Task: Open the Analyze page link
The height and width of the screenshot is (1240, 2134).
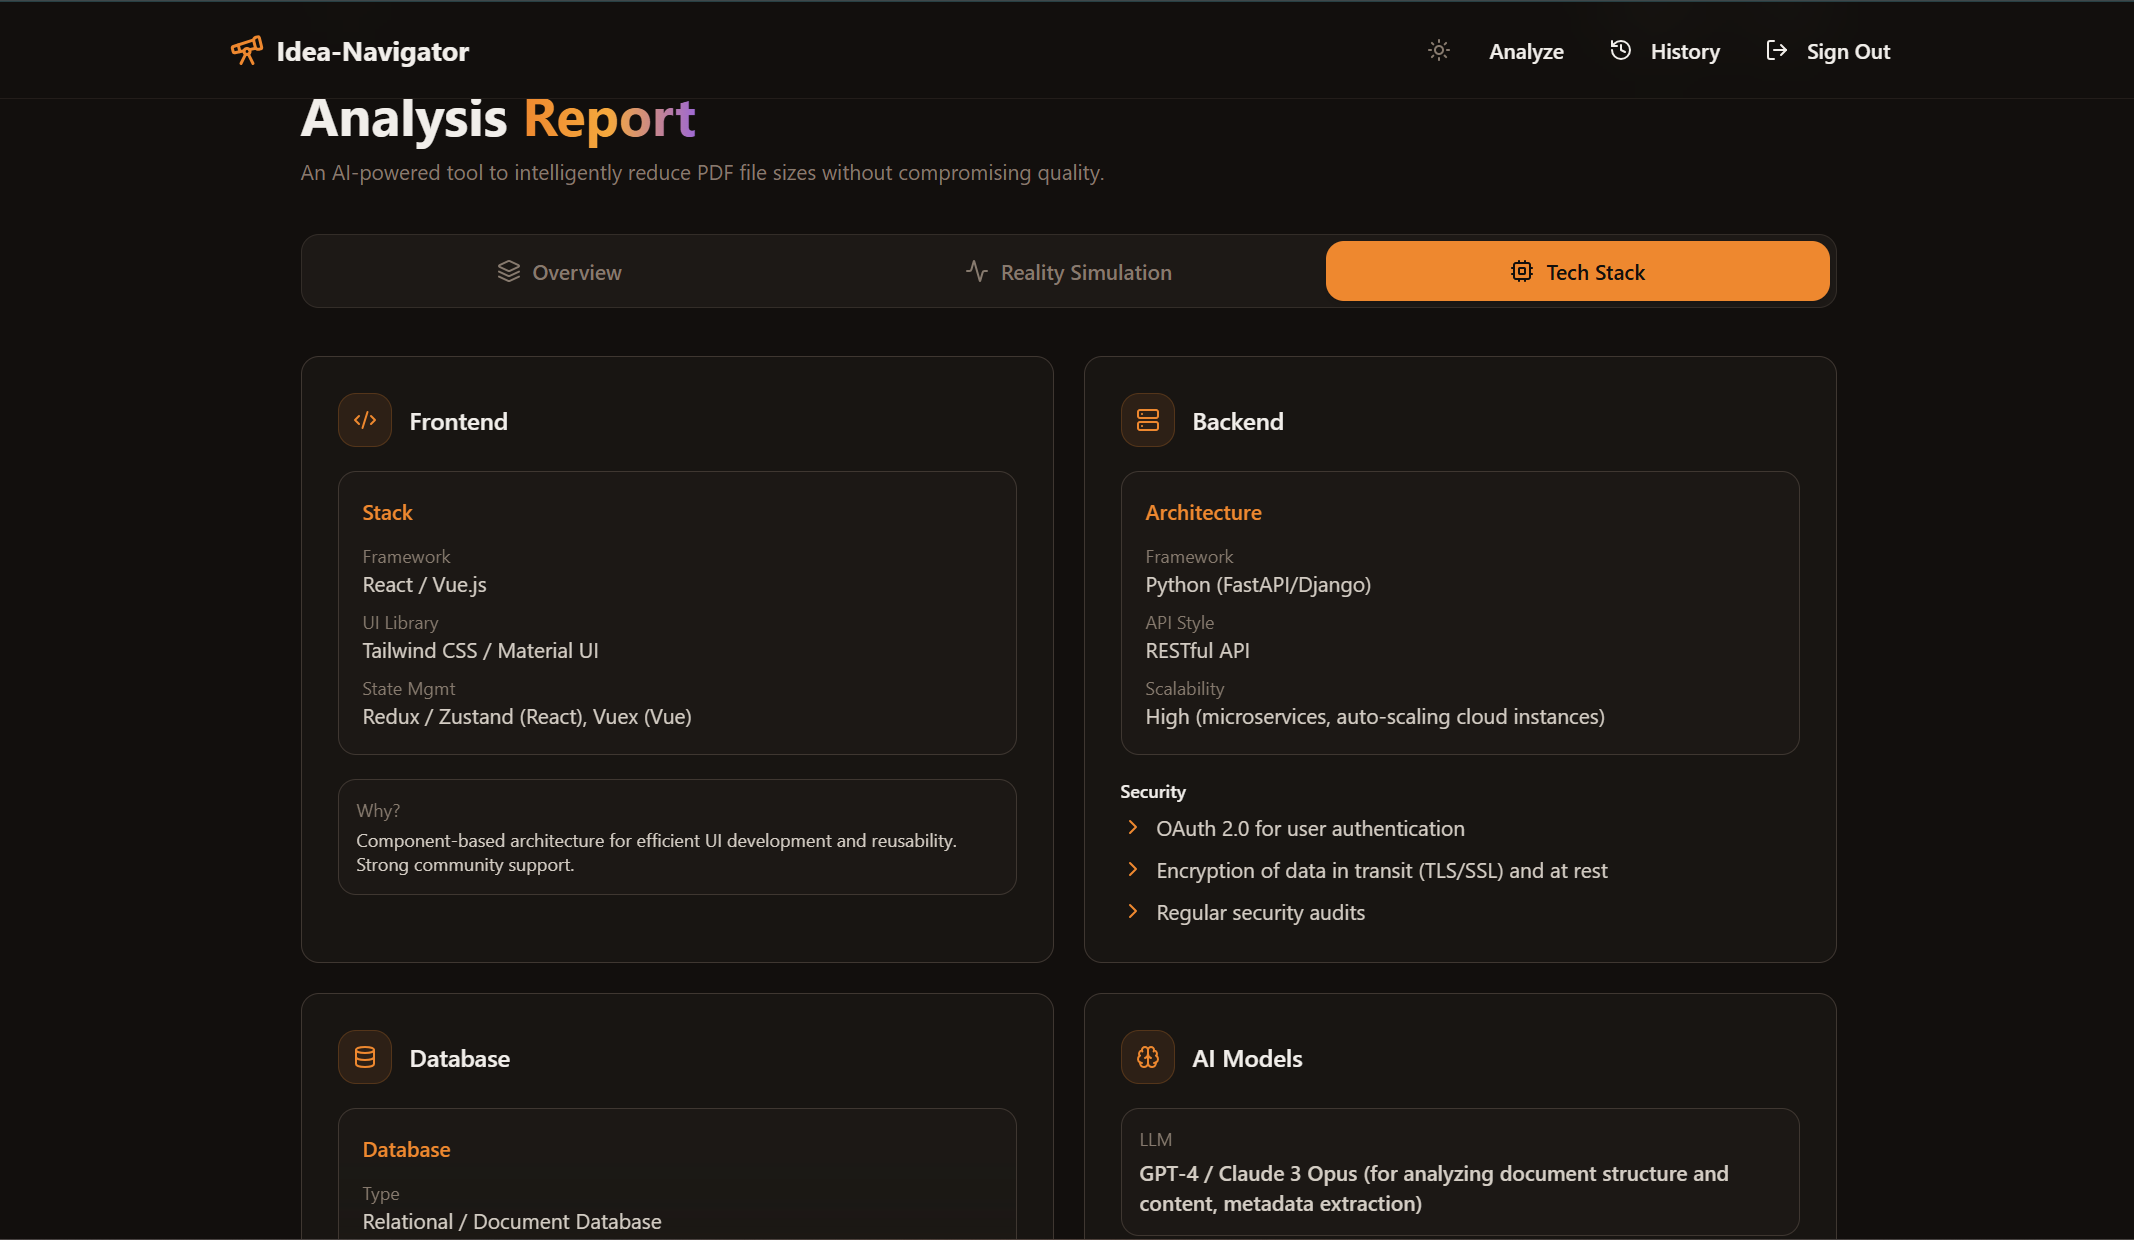Action: pyautogui.click(x=1526, y=52)
